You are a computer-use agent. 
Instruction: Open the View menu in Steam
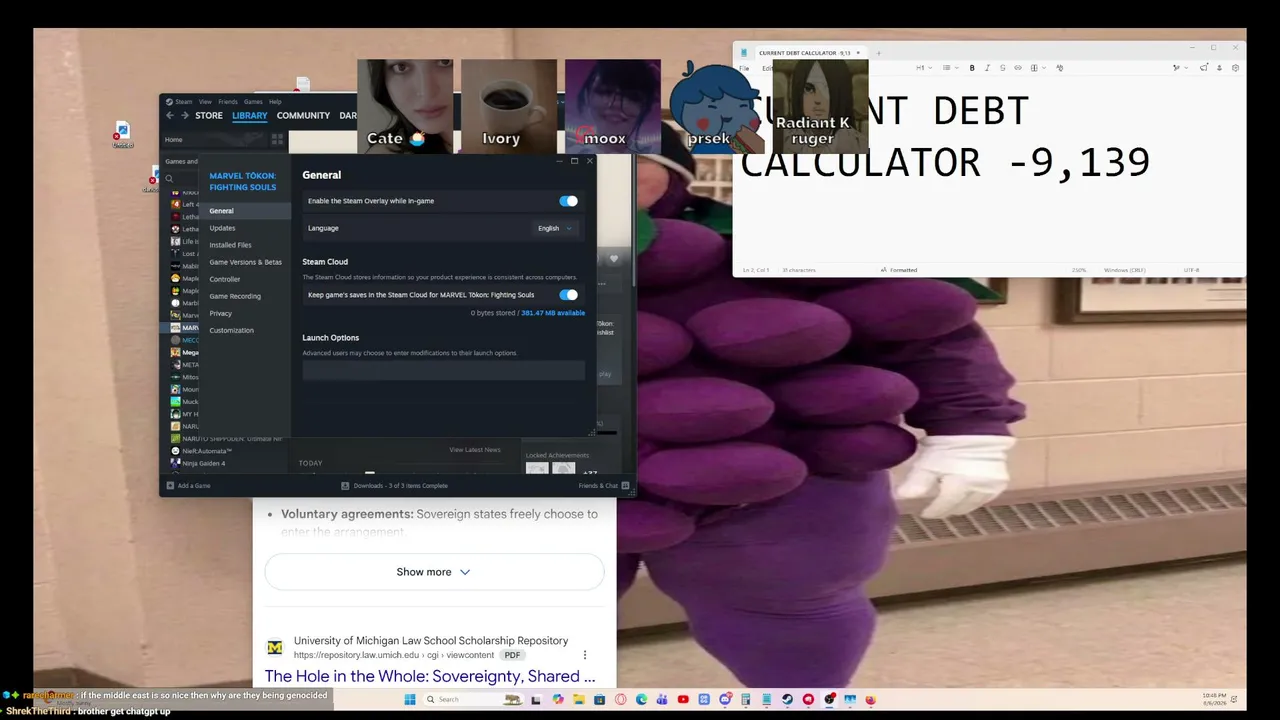[205, 101]
